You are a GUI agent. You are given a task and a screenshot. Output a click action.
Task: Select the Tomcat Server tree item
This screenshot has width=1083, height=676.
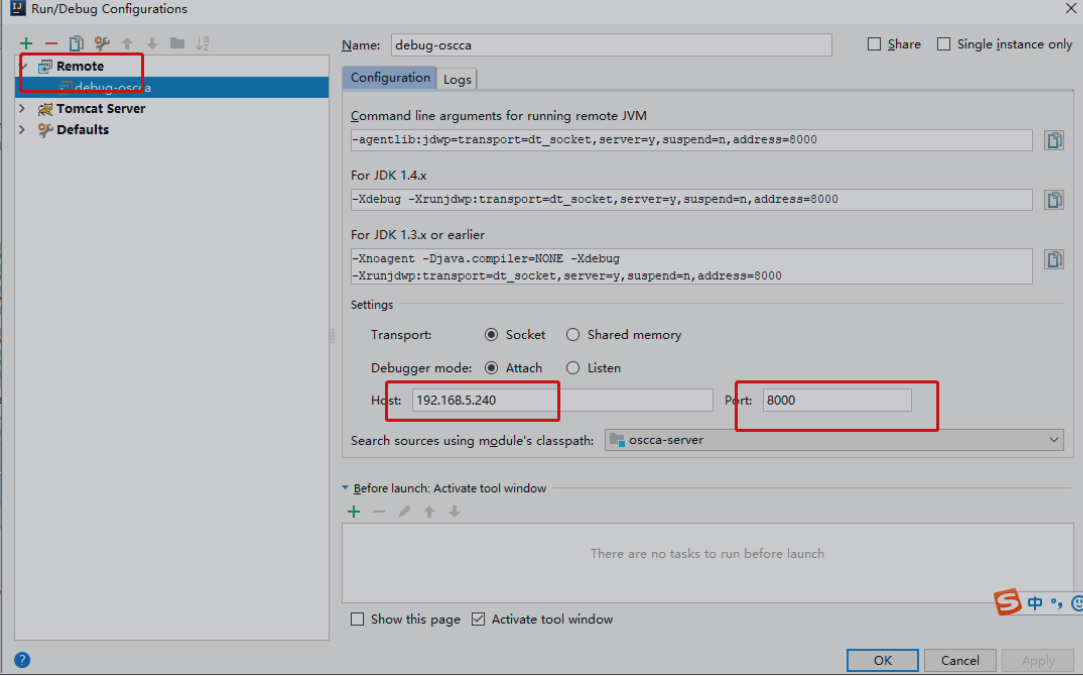click(101, 108)
